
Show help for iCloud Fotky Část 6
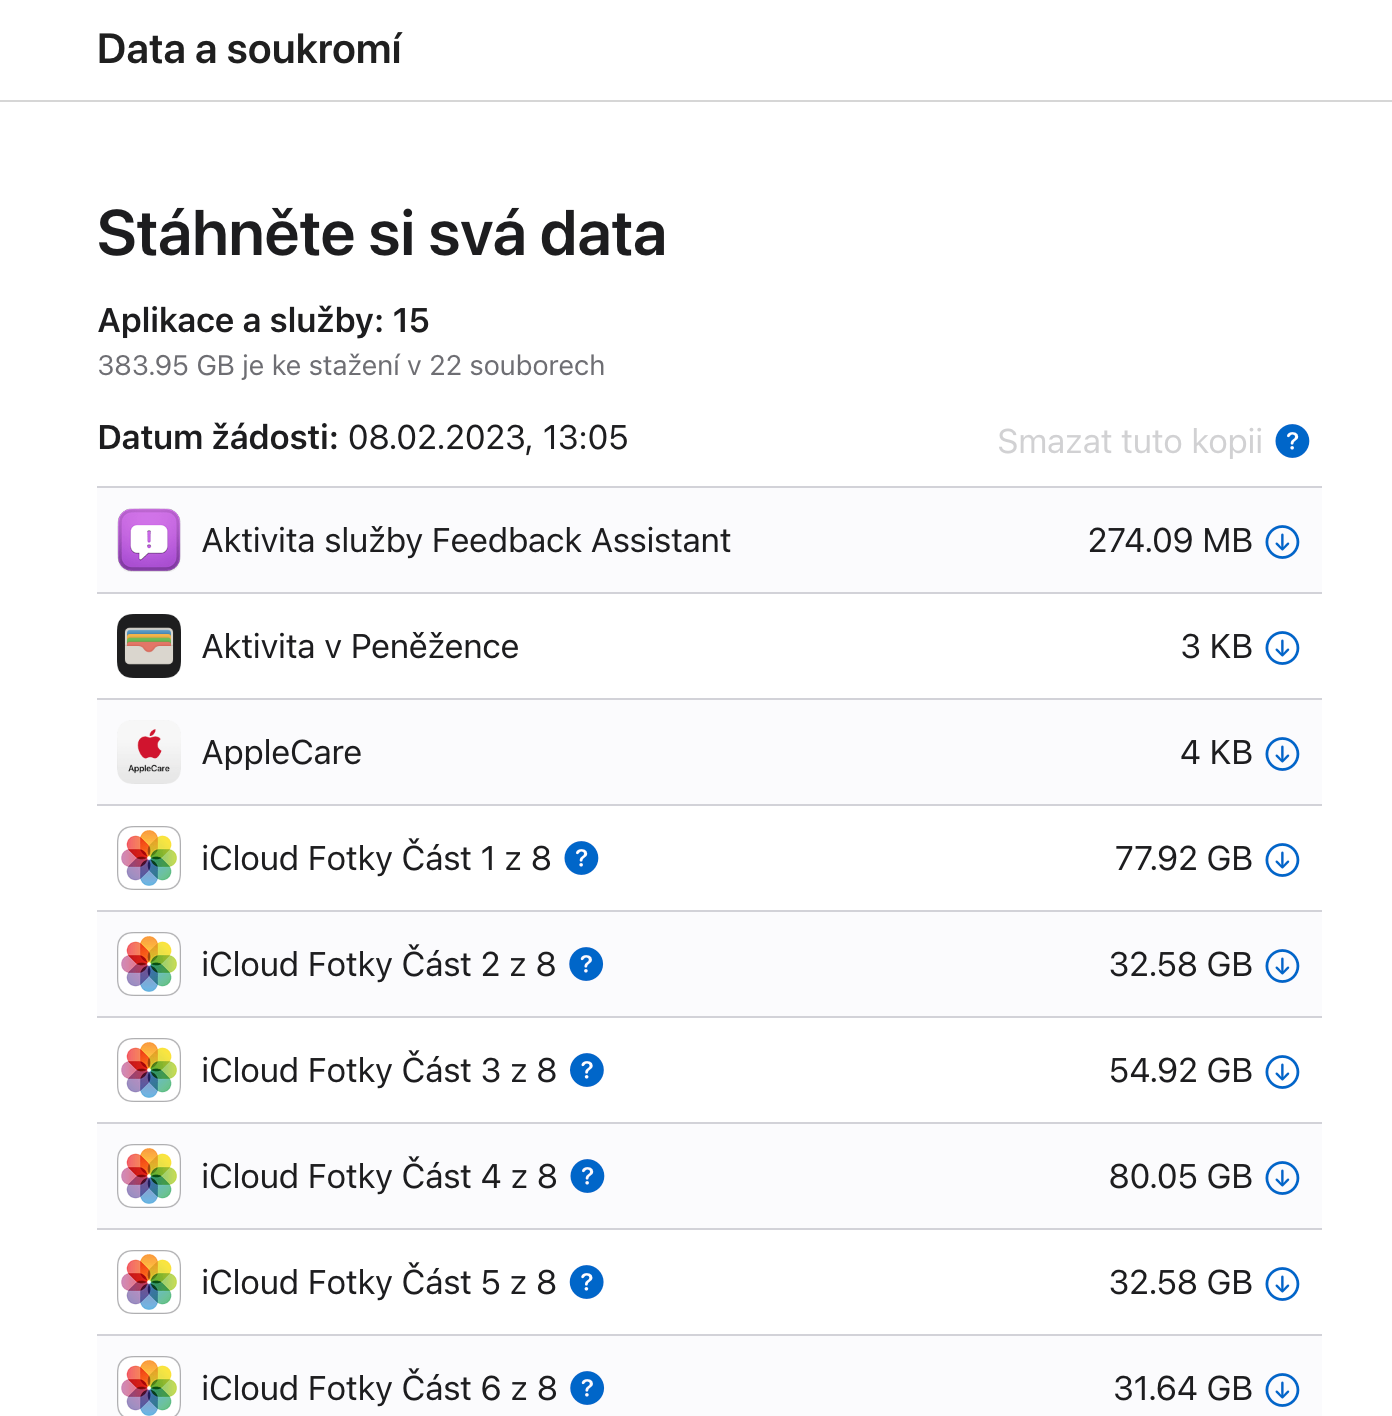587,1388
